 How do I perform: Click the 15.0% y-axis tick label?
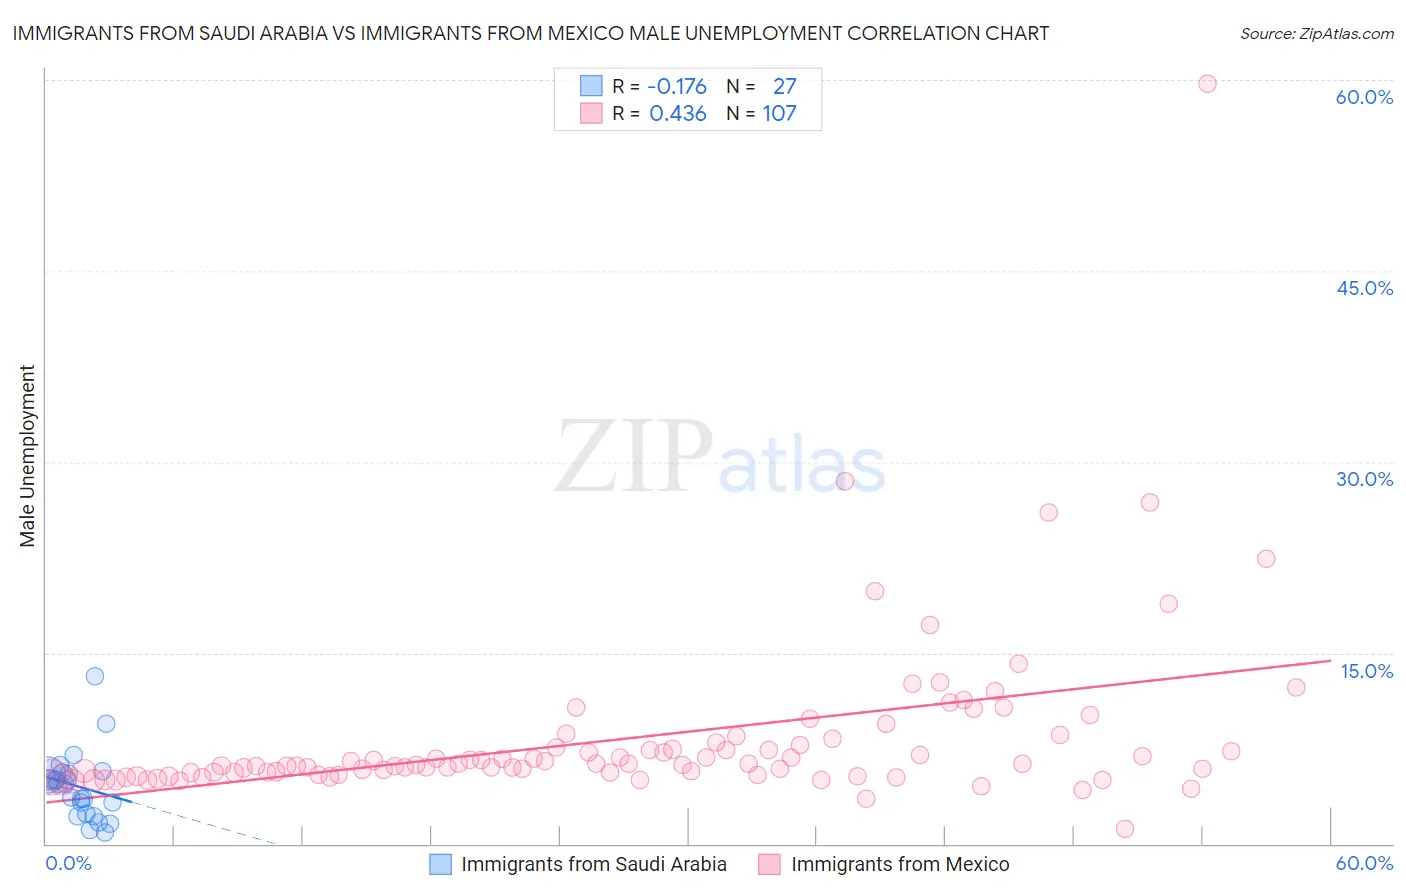[x=1366, y=671]
